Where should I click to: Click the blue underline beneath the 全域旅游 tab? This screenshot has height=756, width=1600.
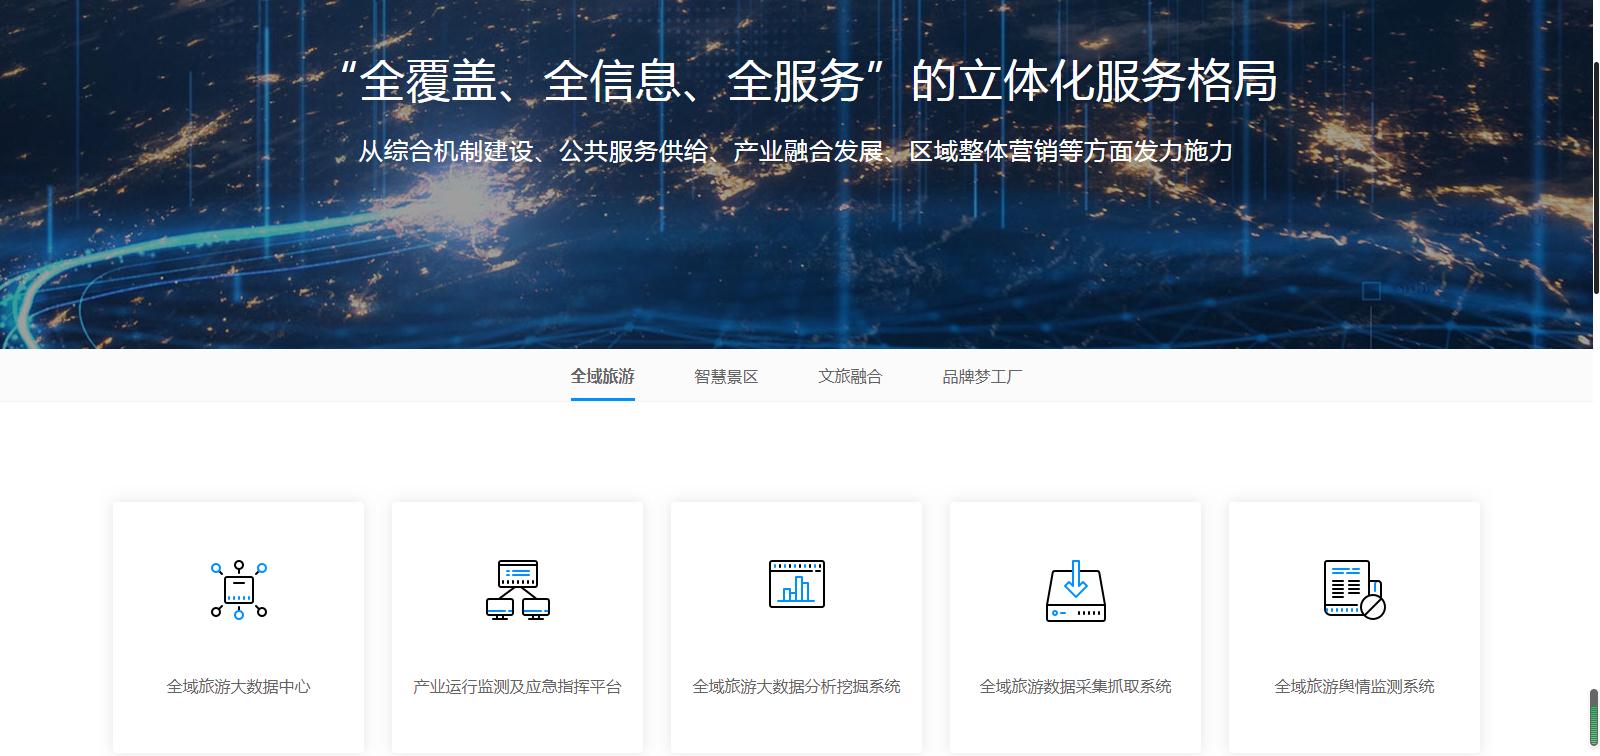pos(602,399)
